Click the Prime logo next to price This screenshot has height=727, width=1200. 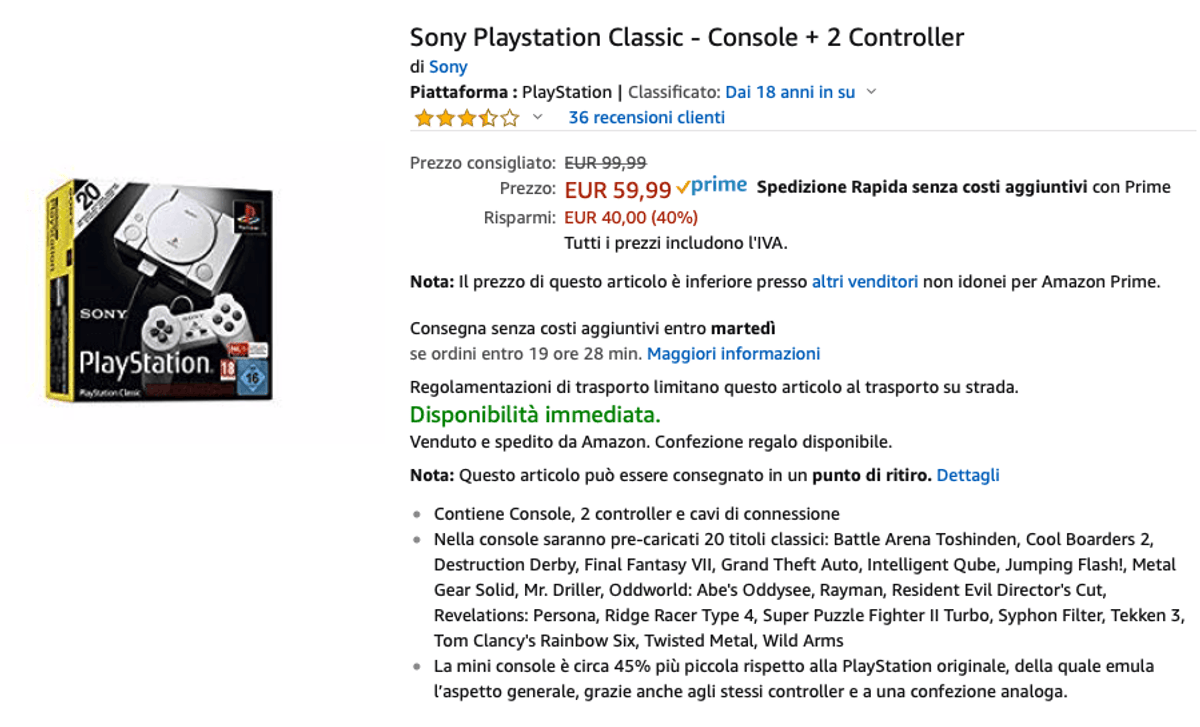click(x=712, y=186)
